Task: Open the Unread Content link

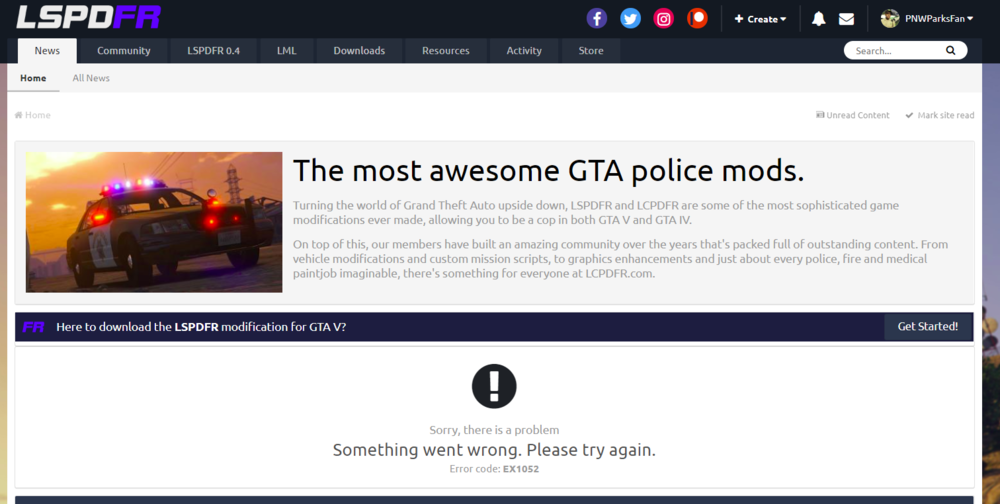Action: 853,115
